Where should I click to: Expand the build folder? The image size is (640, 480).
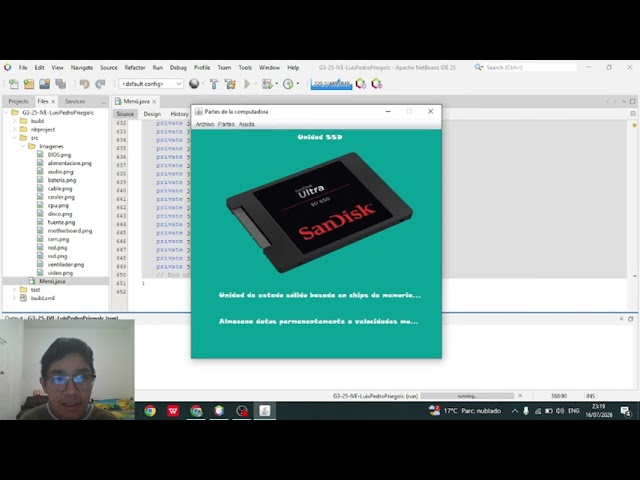pyautogui.click(x=14, y=121)
